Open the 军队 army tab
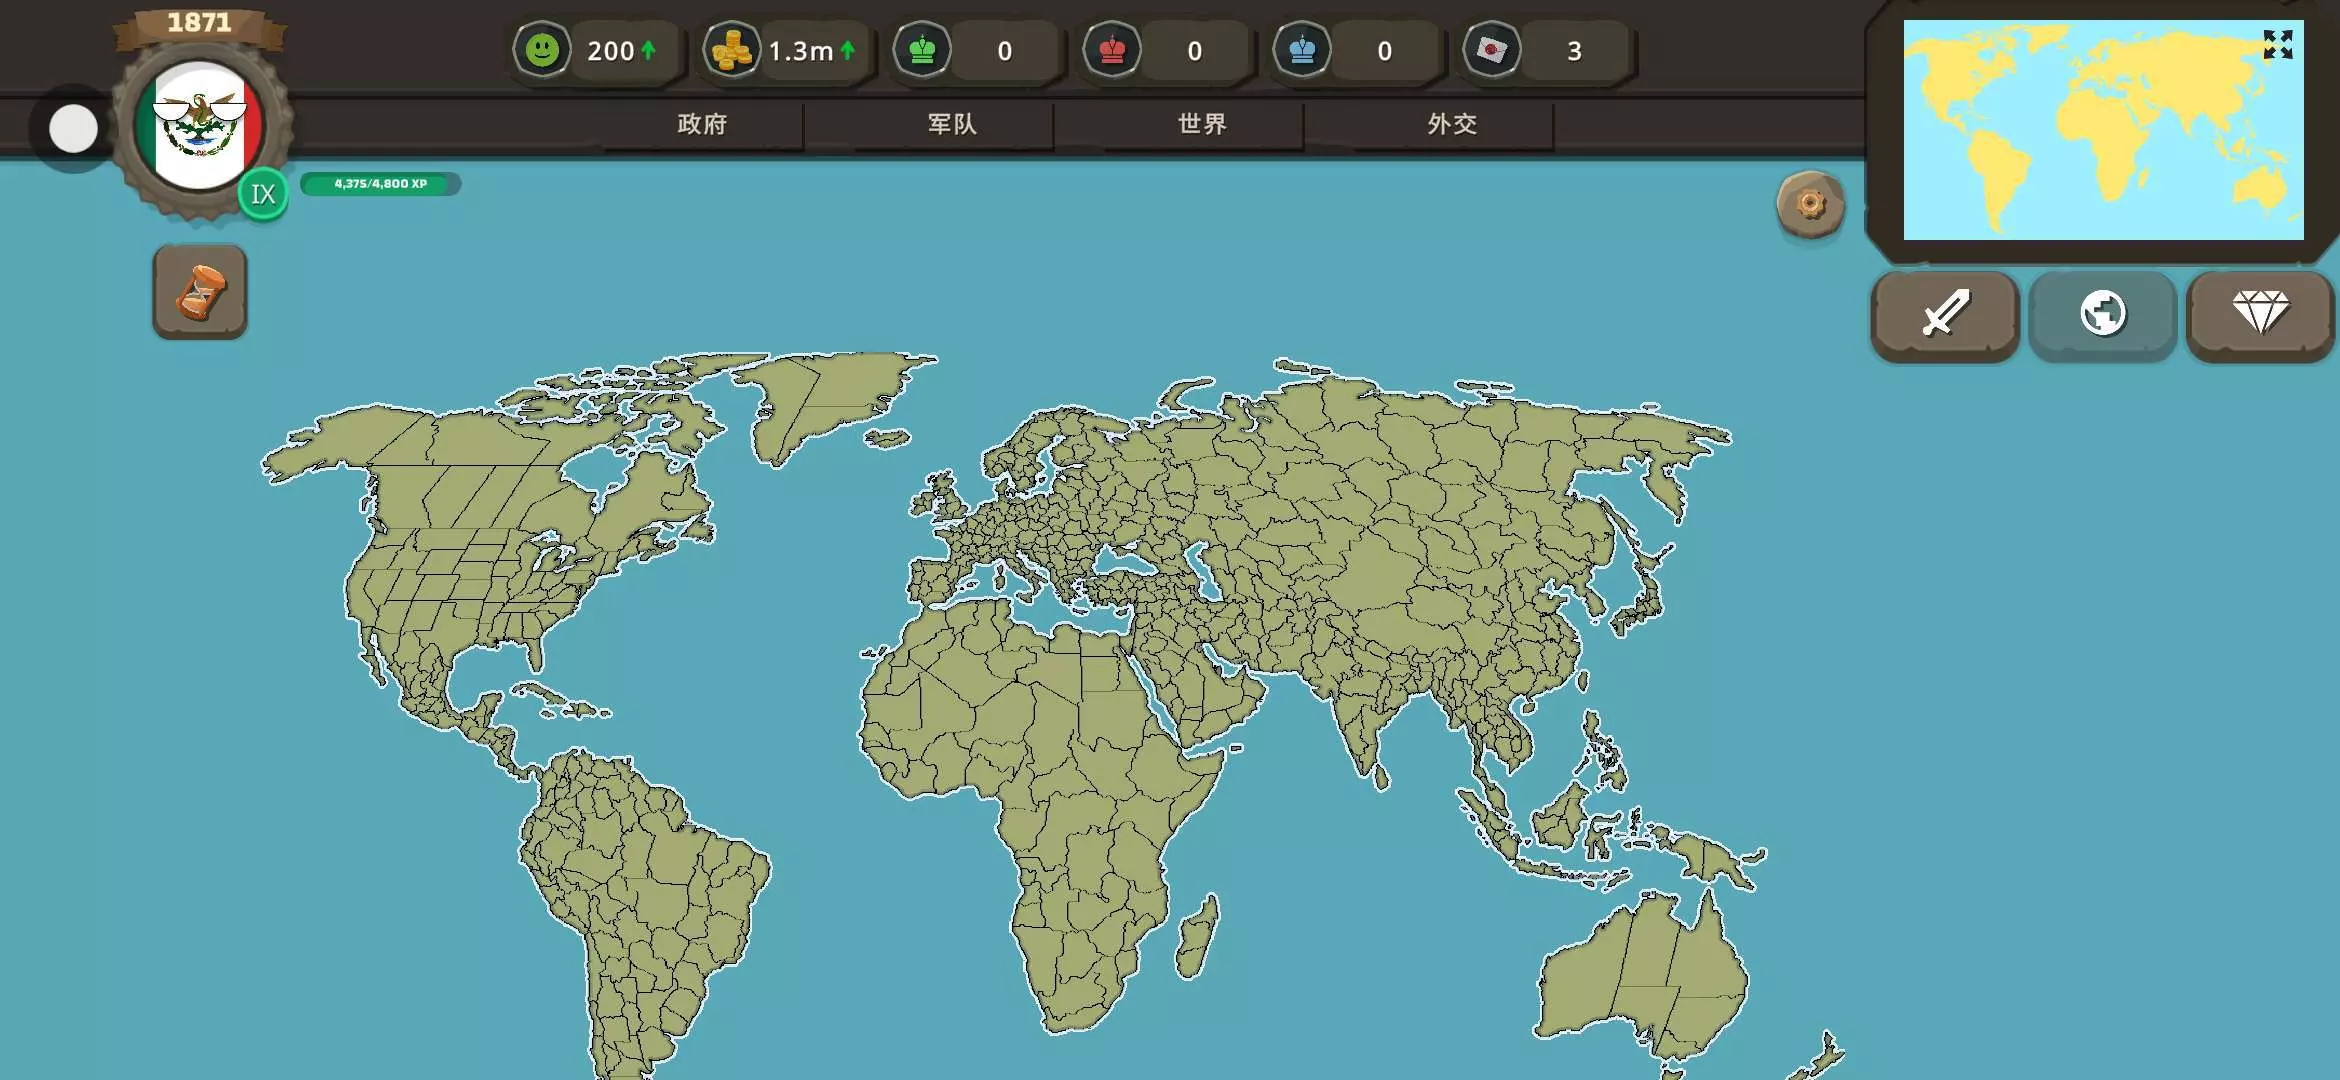This screenshot has height=1080, width=2340. [x=952, y=124]
